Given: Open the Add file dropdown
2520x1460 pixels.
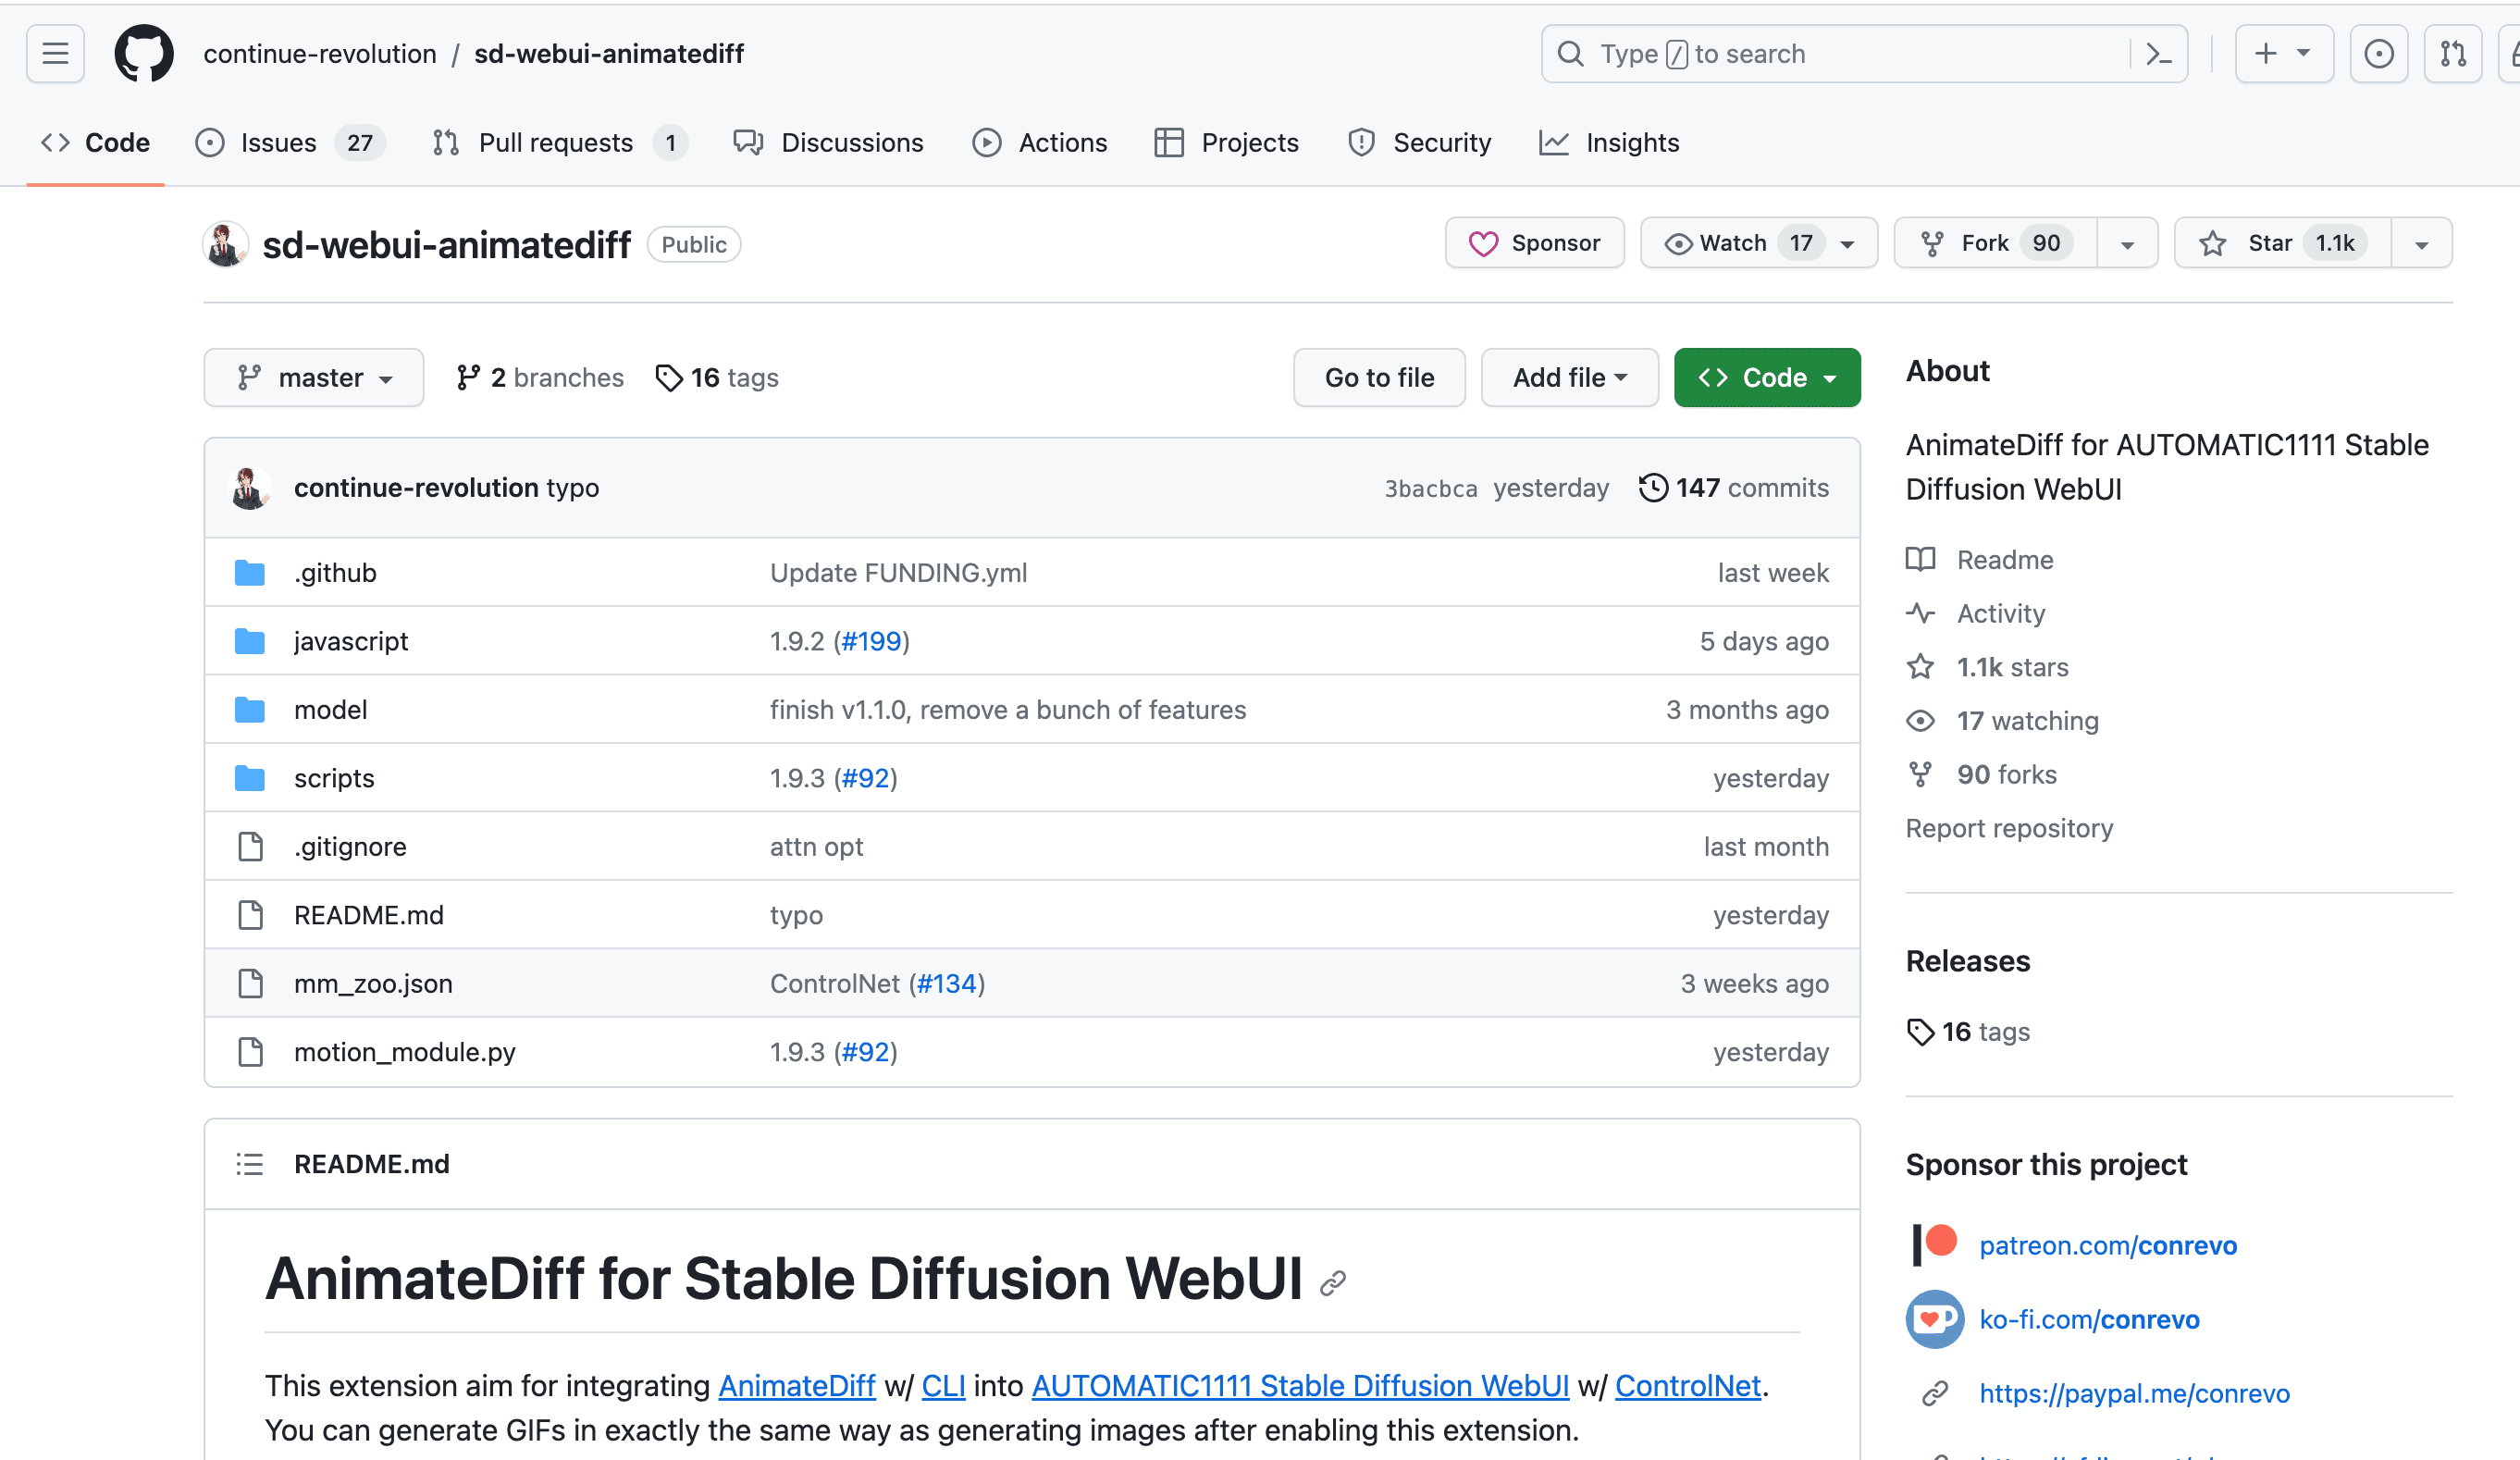Looking at the screenshot, I should [x=1569, y=378].
